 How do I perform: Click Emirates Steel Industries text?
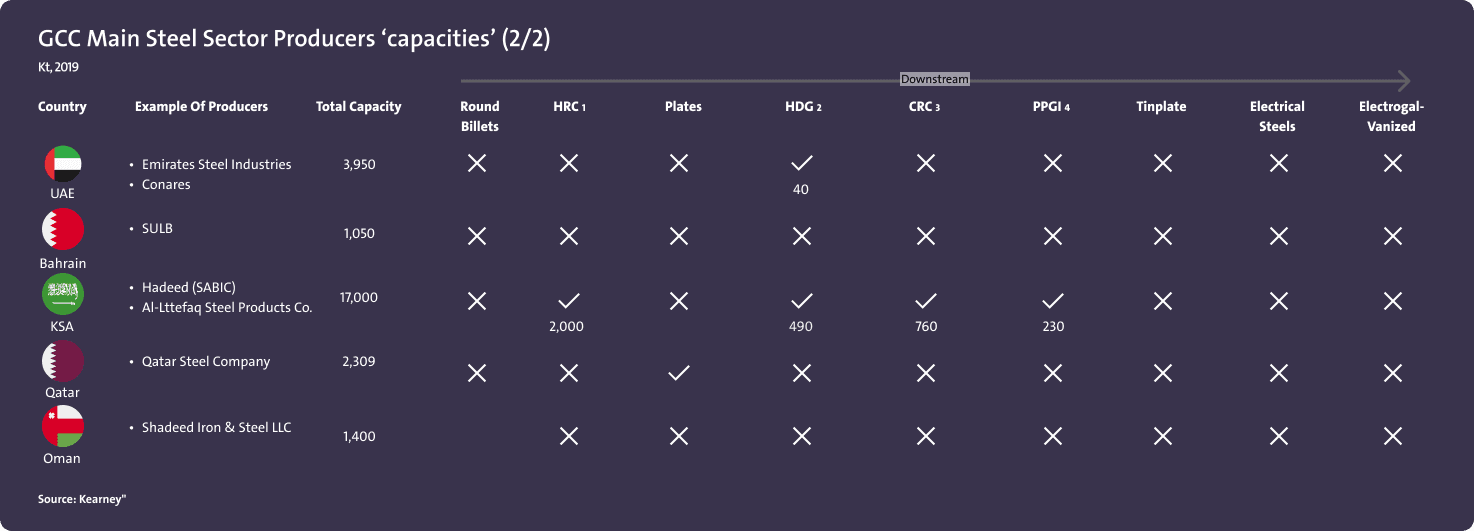tap(216, 164)
